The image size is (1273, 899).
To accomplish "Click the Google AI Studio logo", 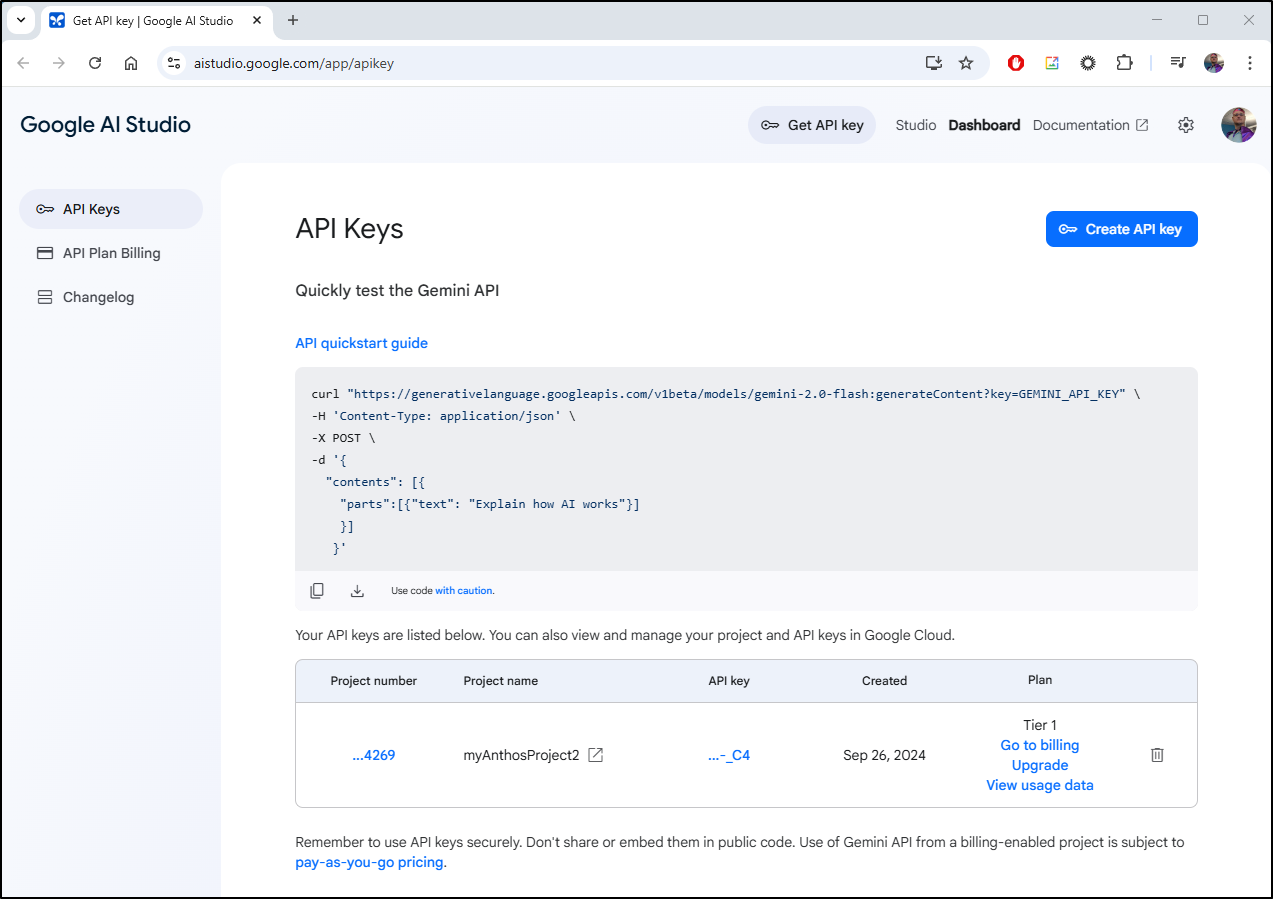I will click(105, 125).
